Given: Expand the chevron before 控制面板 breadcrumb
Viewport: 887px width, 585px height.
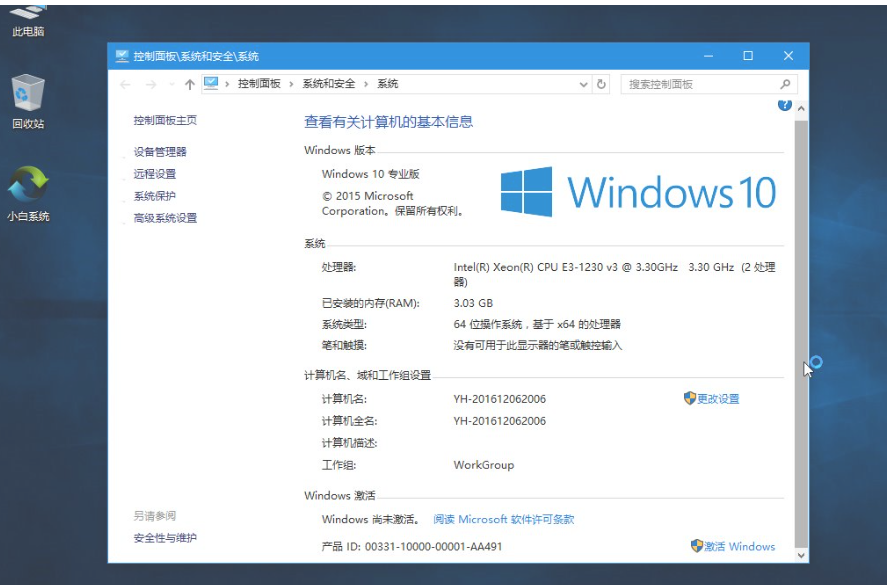Looking at the screenshot, I should [x=227, y=84].
